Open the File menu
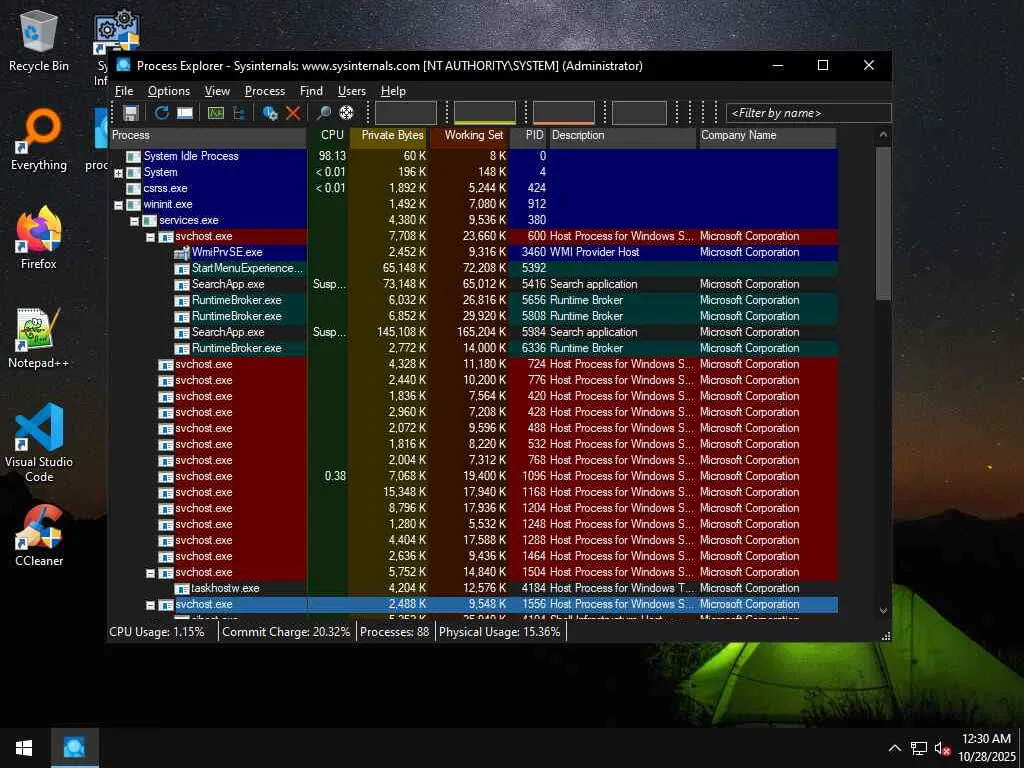Image resolution: width=1024 pixels, height=768 pixels. coord(124,91)
